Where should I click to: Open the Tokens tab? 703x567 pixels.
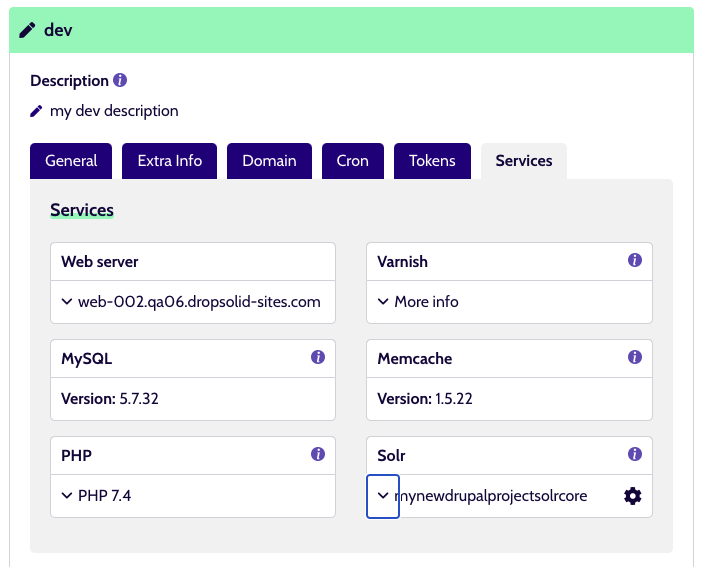click(x=432, y=161)
